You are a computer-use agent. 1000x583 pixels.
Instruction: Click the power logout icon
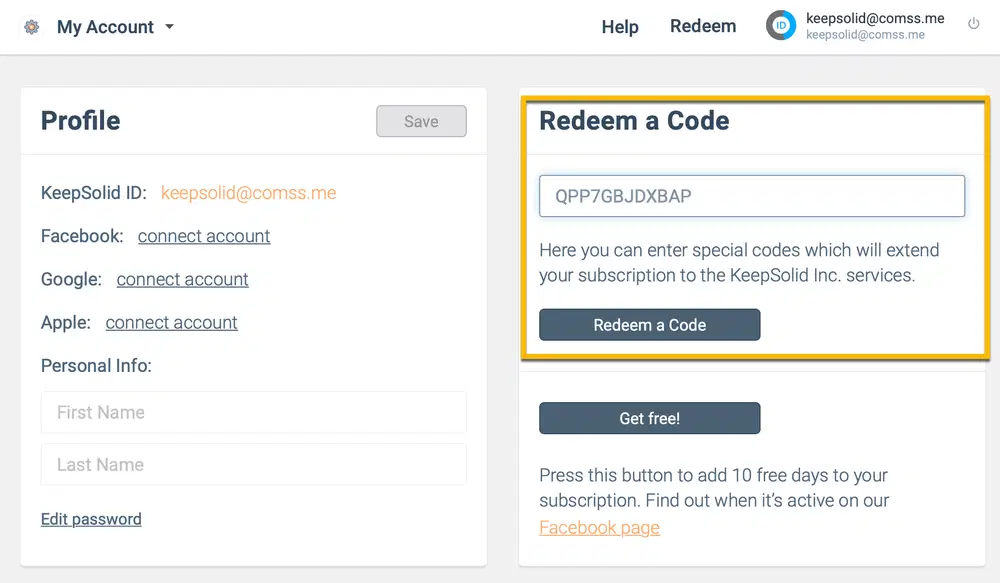point(973,24)
